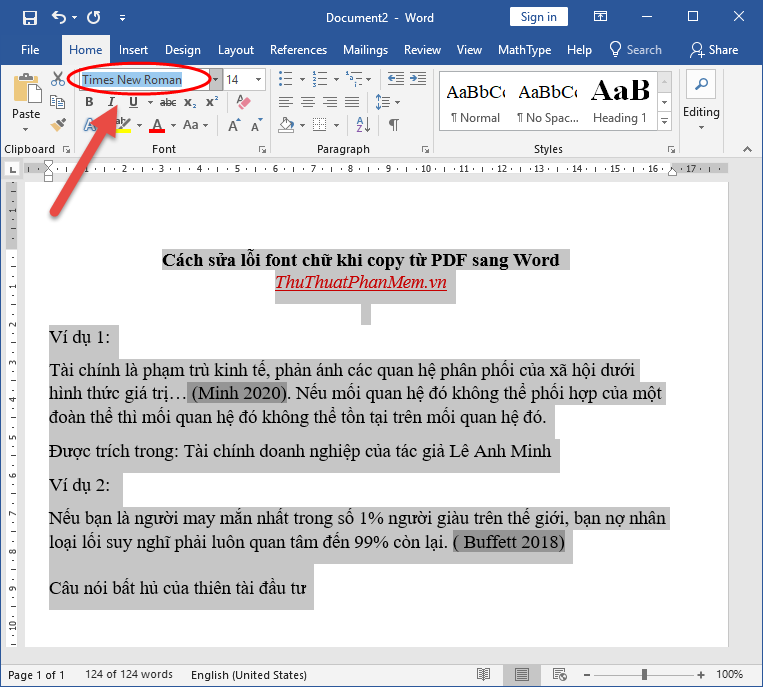
Task: Align text to the right
Action: 330,102
